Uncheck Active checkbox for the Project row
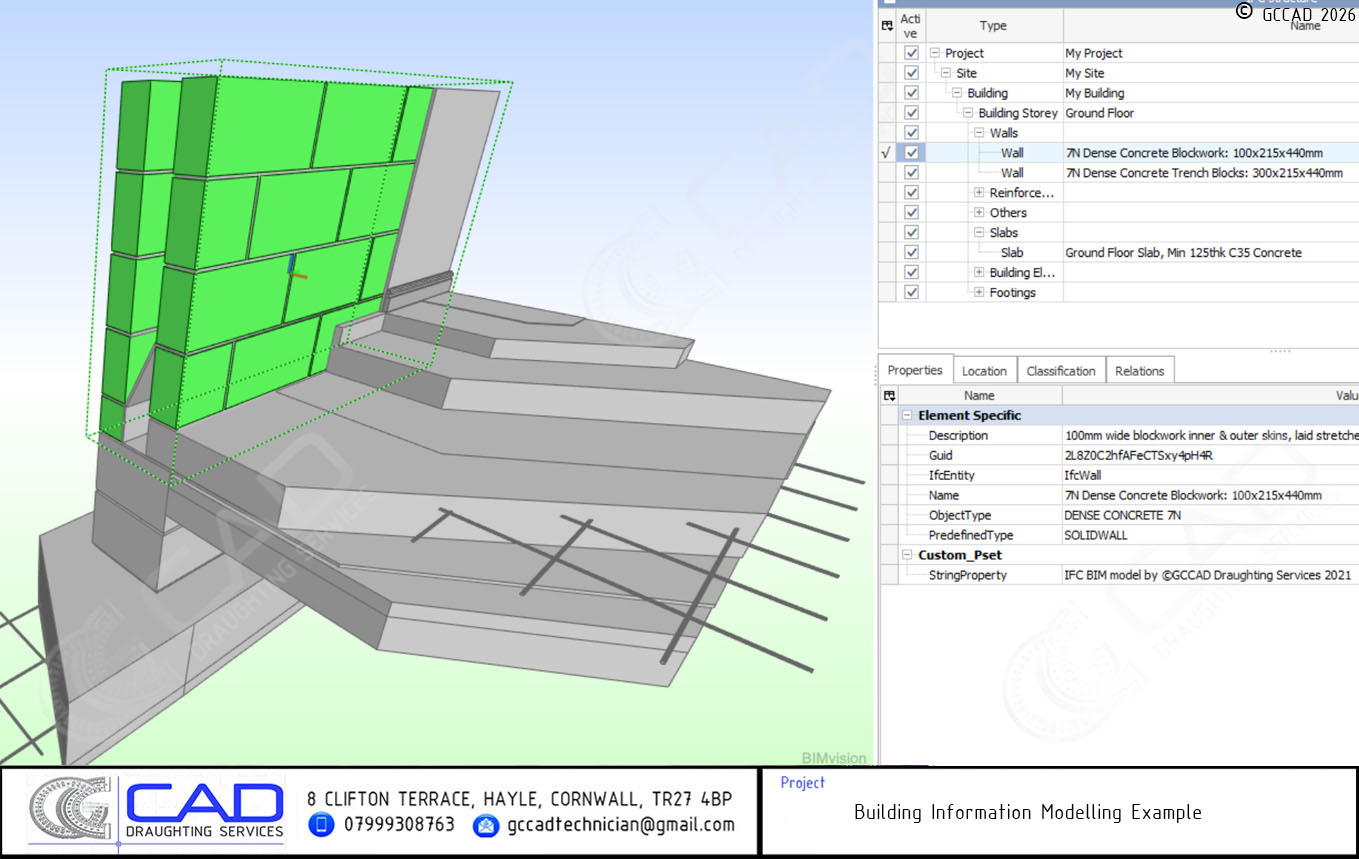The width and height of the screenshot is (1359, 859). (911, 53)
